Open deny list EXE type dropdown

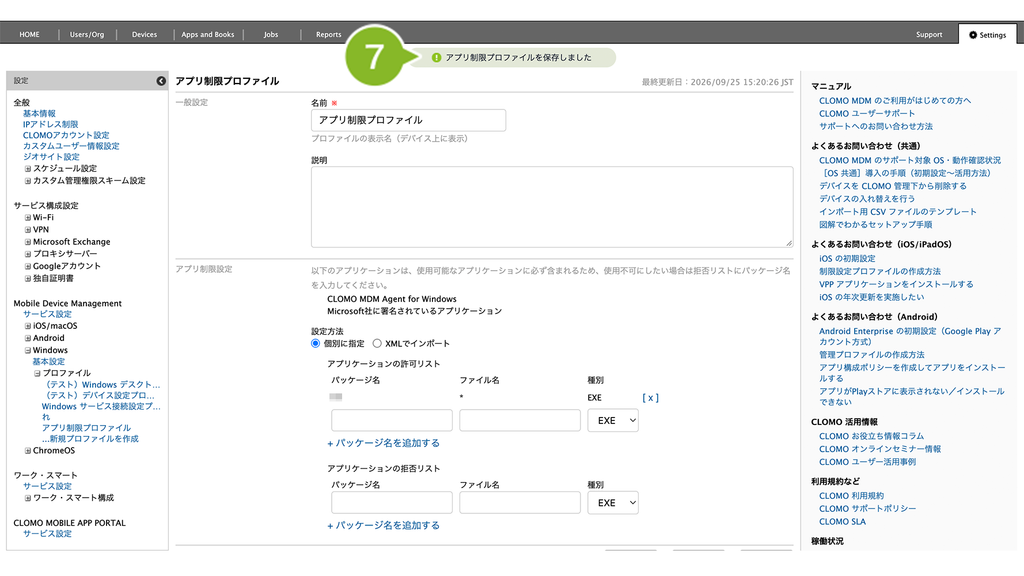[x=613, y=503]
